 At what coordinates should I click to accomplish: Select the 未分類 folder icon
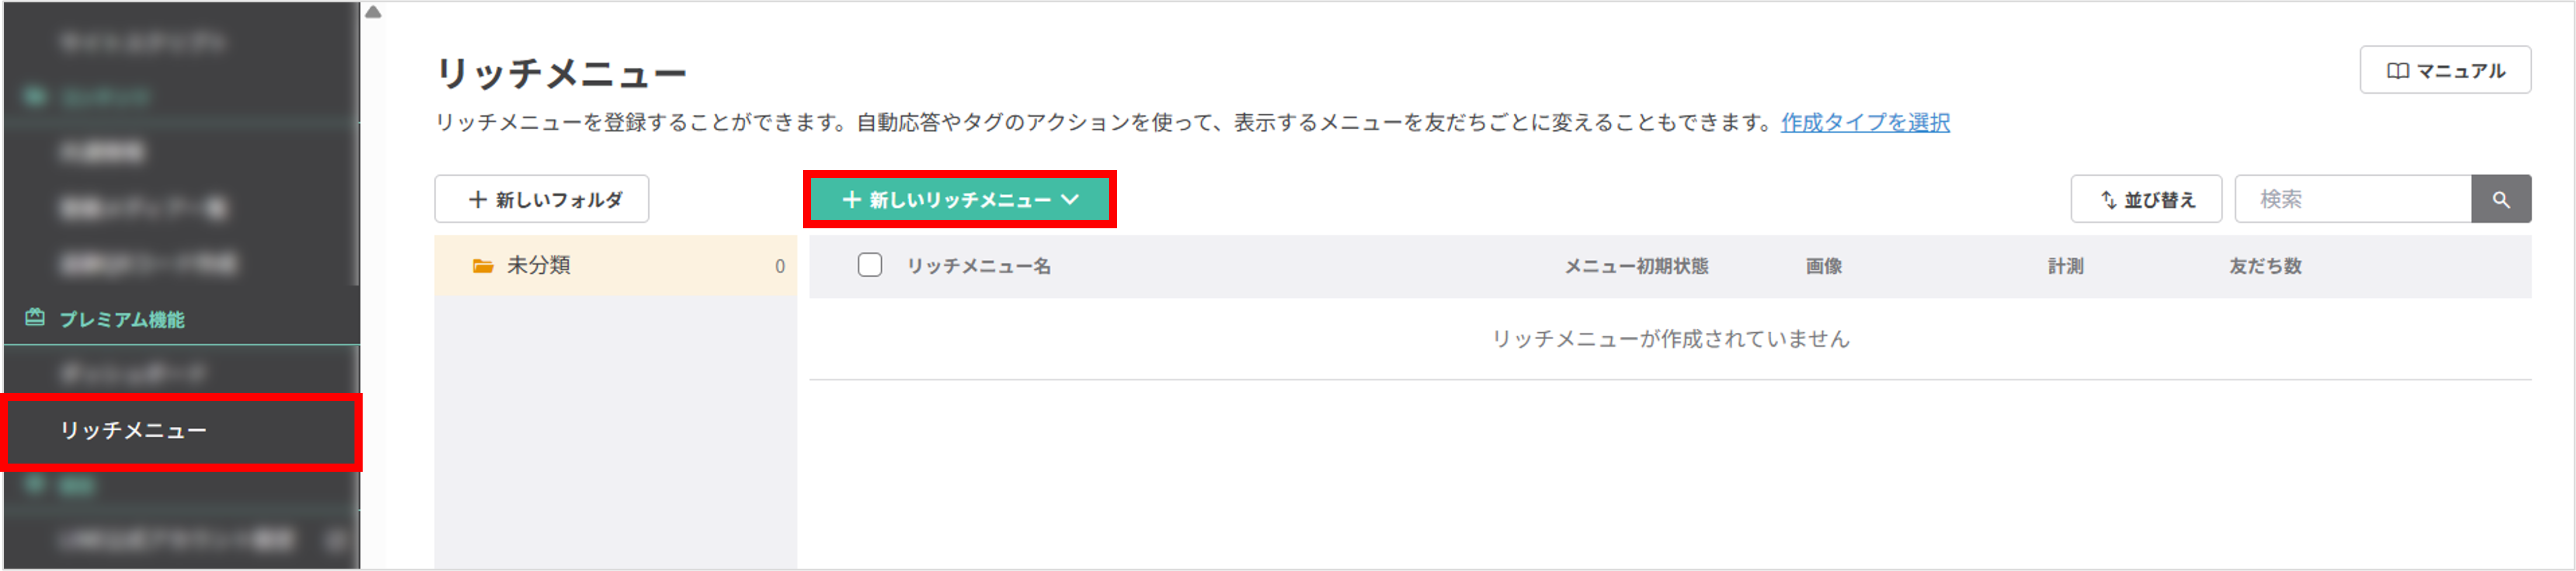pyautogui.click(x=483, y=265)
